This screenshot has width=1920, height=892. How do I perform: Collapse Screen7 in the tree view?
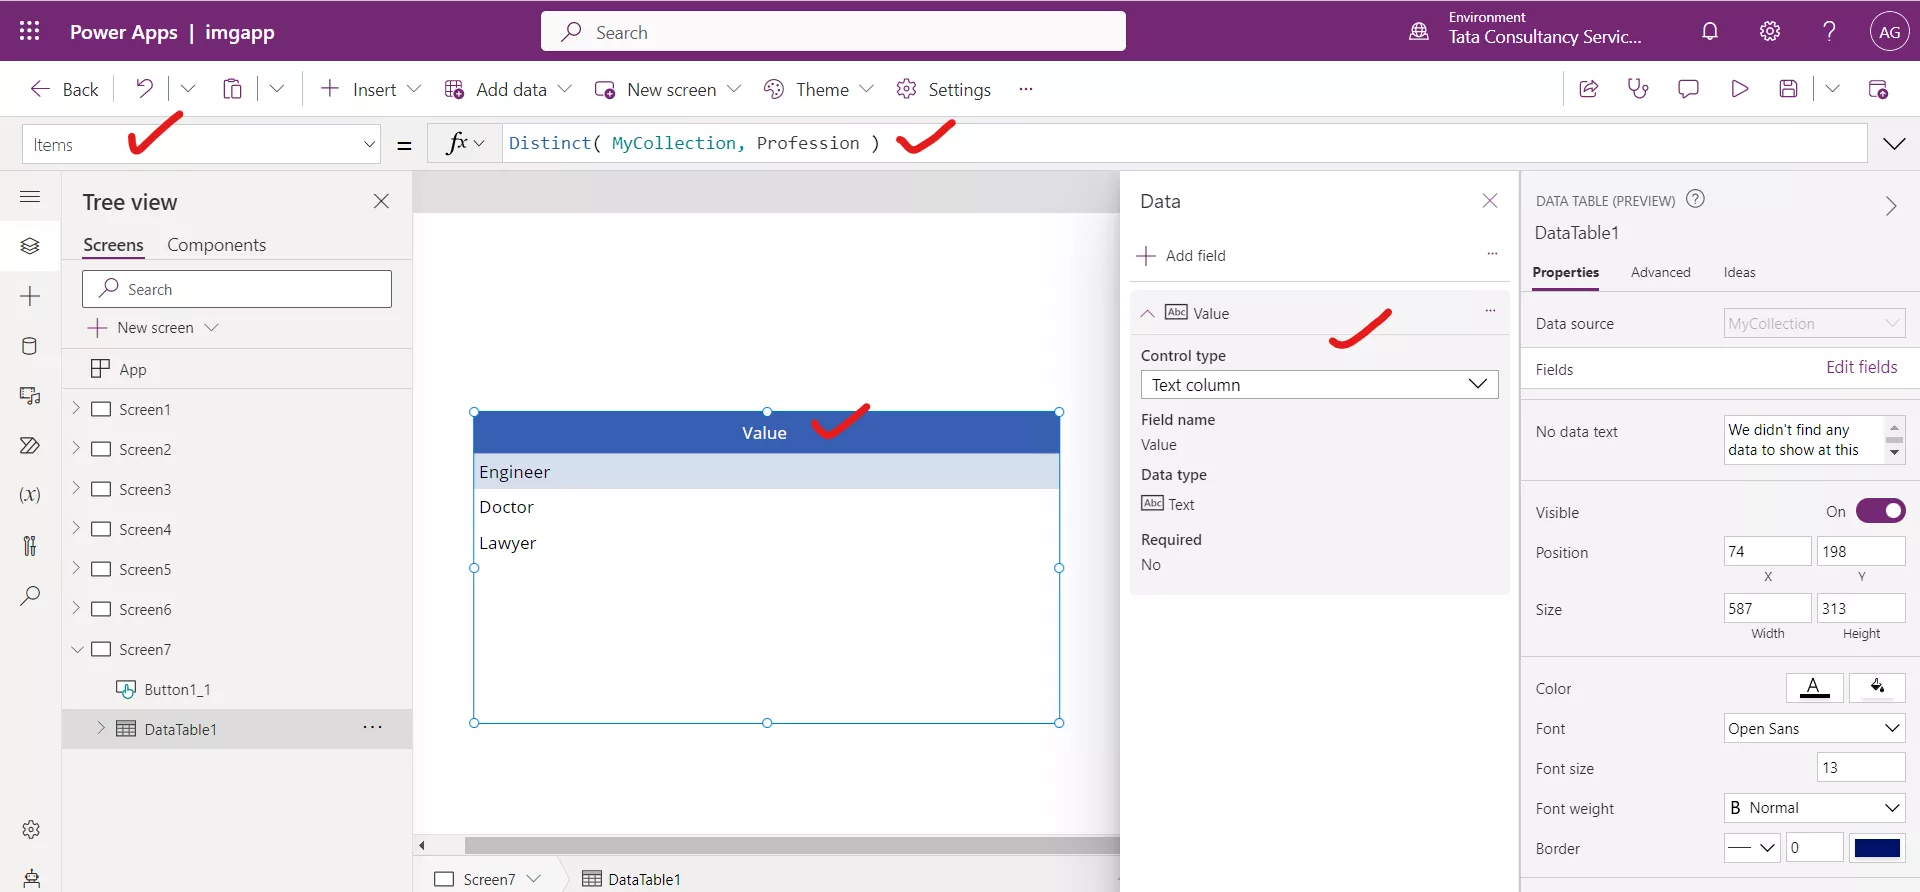click(x=77, y=649)
